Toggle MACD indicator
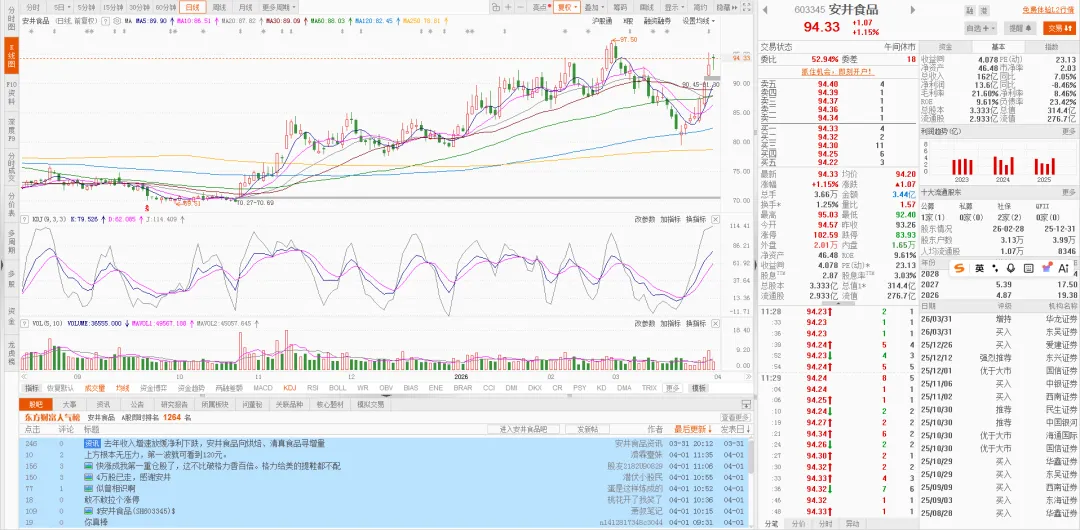This screenshot has height=530, width=1080. tap(263, 388)
